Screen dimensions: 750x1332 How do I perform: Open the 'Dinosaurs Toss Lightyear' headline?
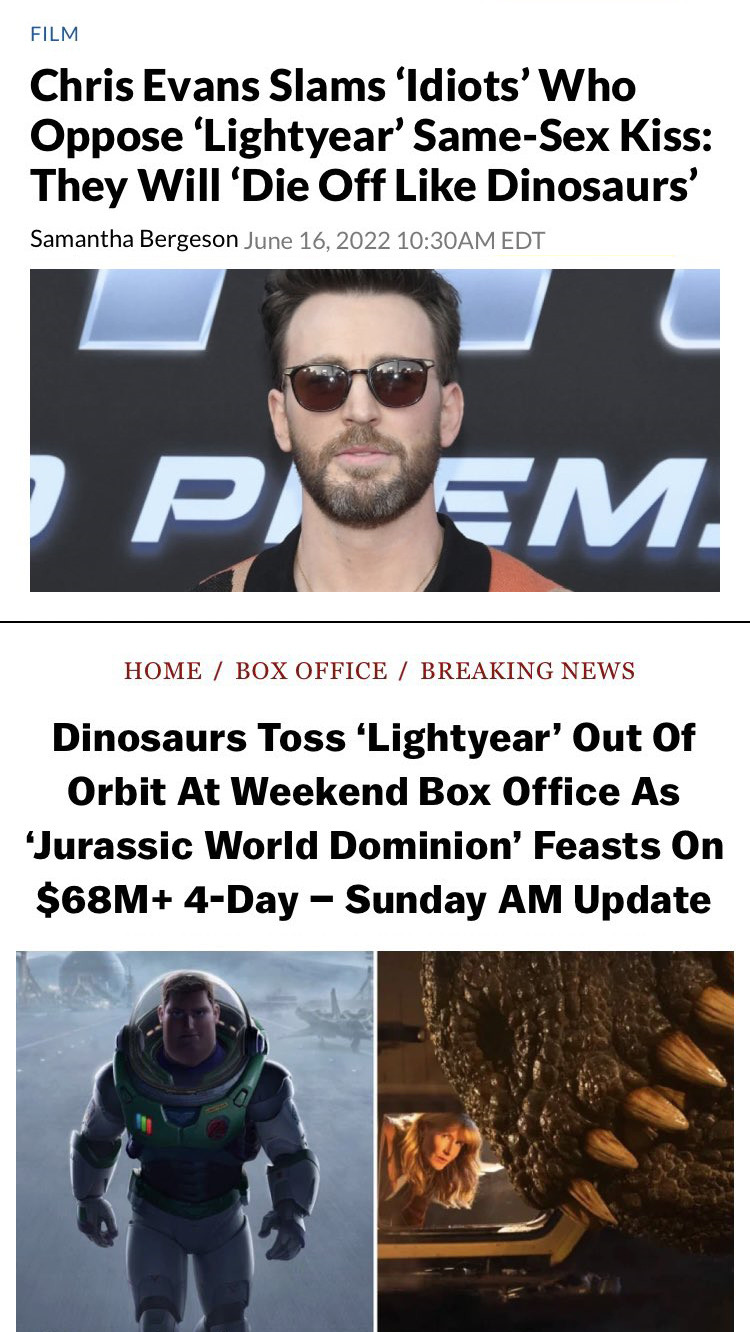click(375, 818)
